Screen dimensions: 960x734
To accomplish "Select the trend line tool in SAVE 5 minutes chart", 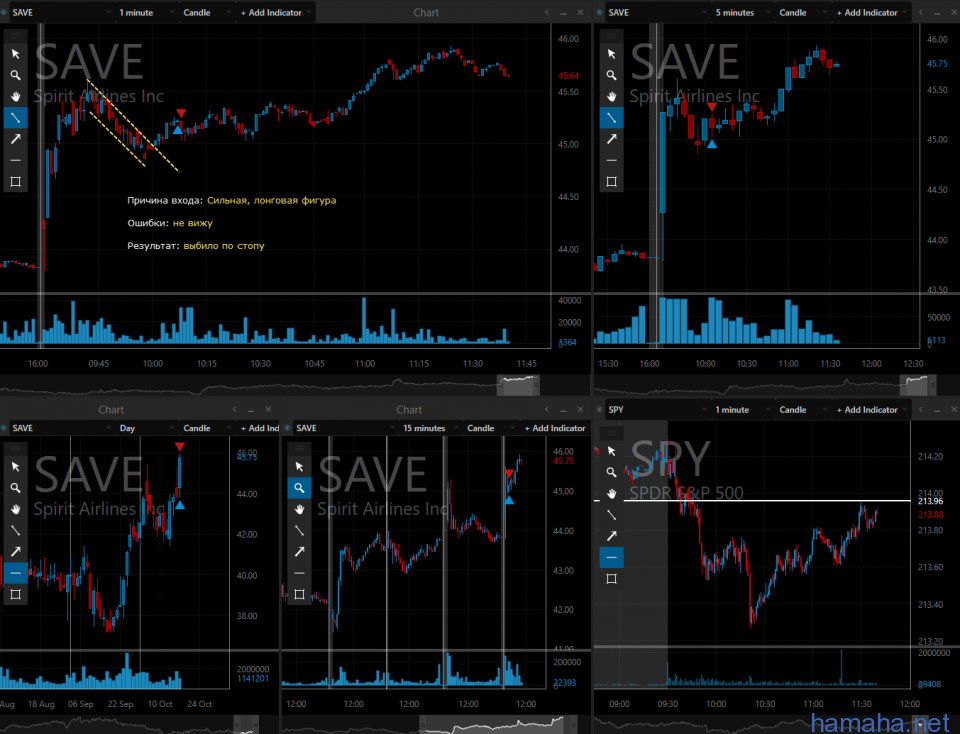I will [x=611, y=118].
